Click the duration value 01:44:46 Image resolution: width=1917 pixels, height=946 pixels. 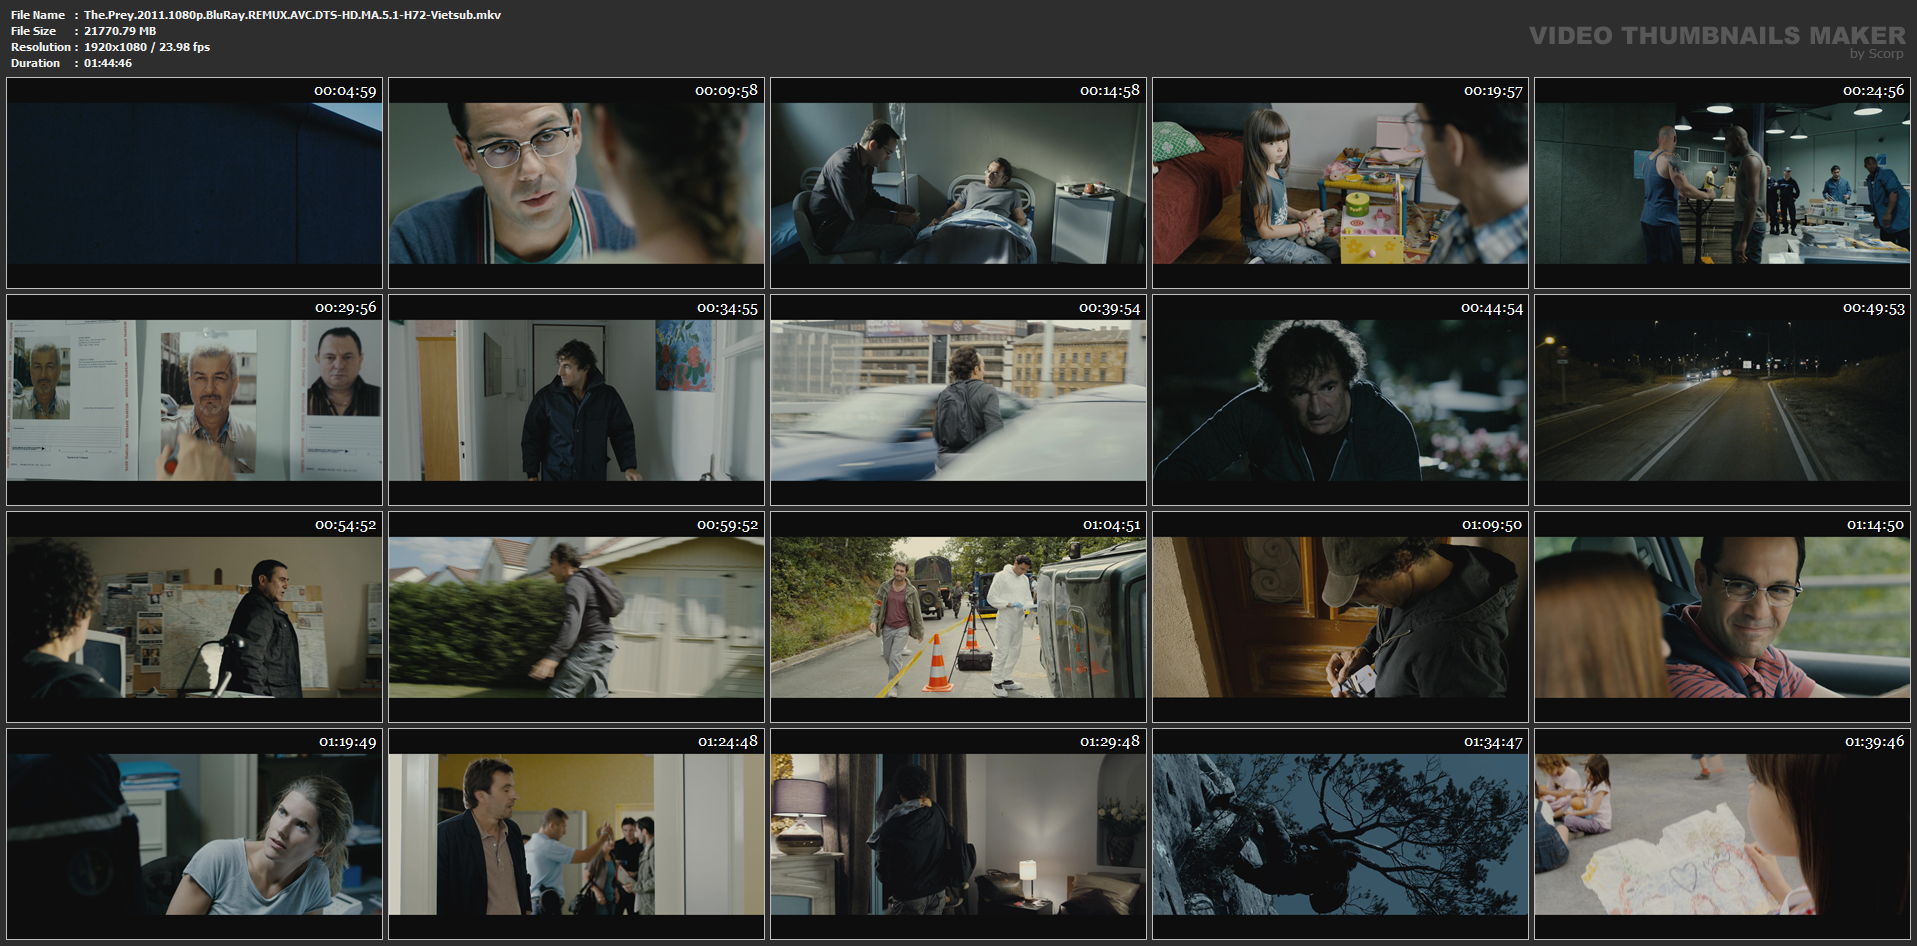pos(108,63)
